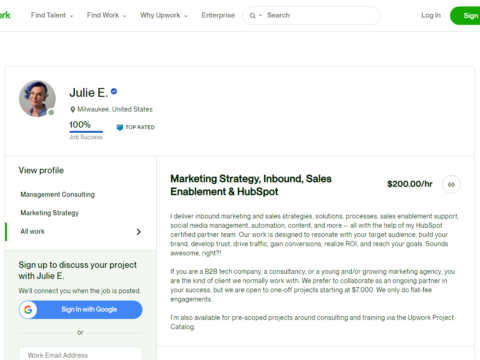The image size is (480, 360).
Task: Open Julie E.'s profile photo
Action: click(37, 99)
